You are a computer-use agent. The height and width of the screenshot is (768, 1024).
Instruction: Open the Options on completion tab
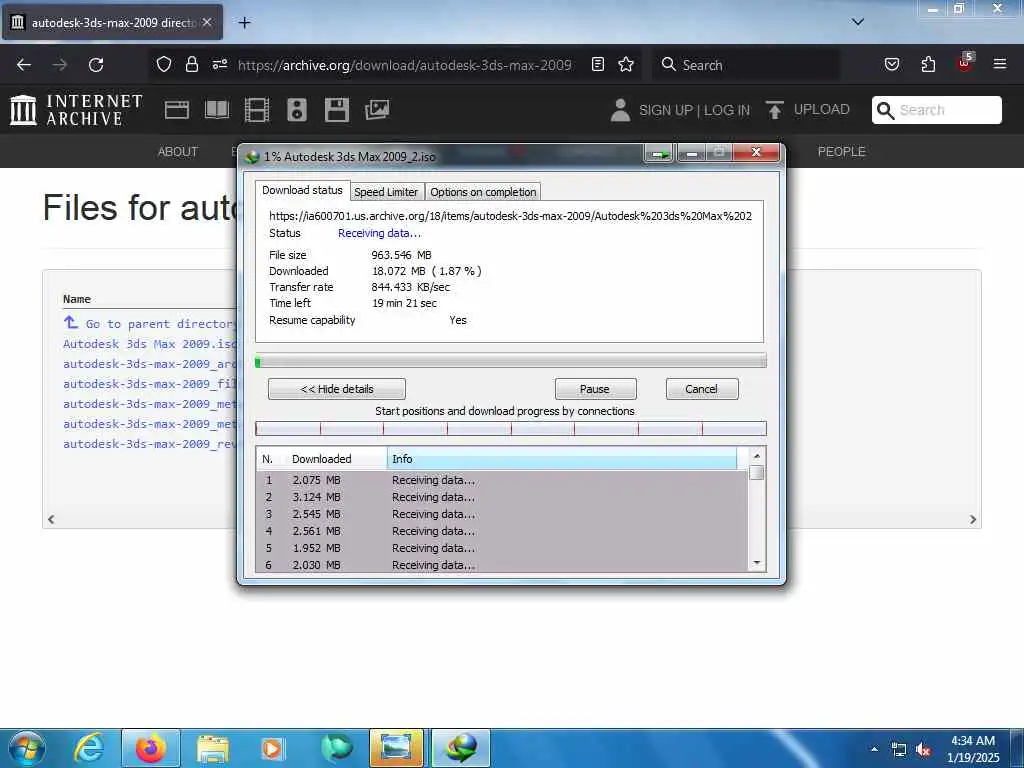point(483,192)
